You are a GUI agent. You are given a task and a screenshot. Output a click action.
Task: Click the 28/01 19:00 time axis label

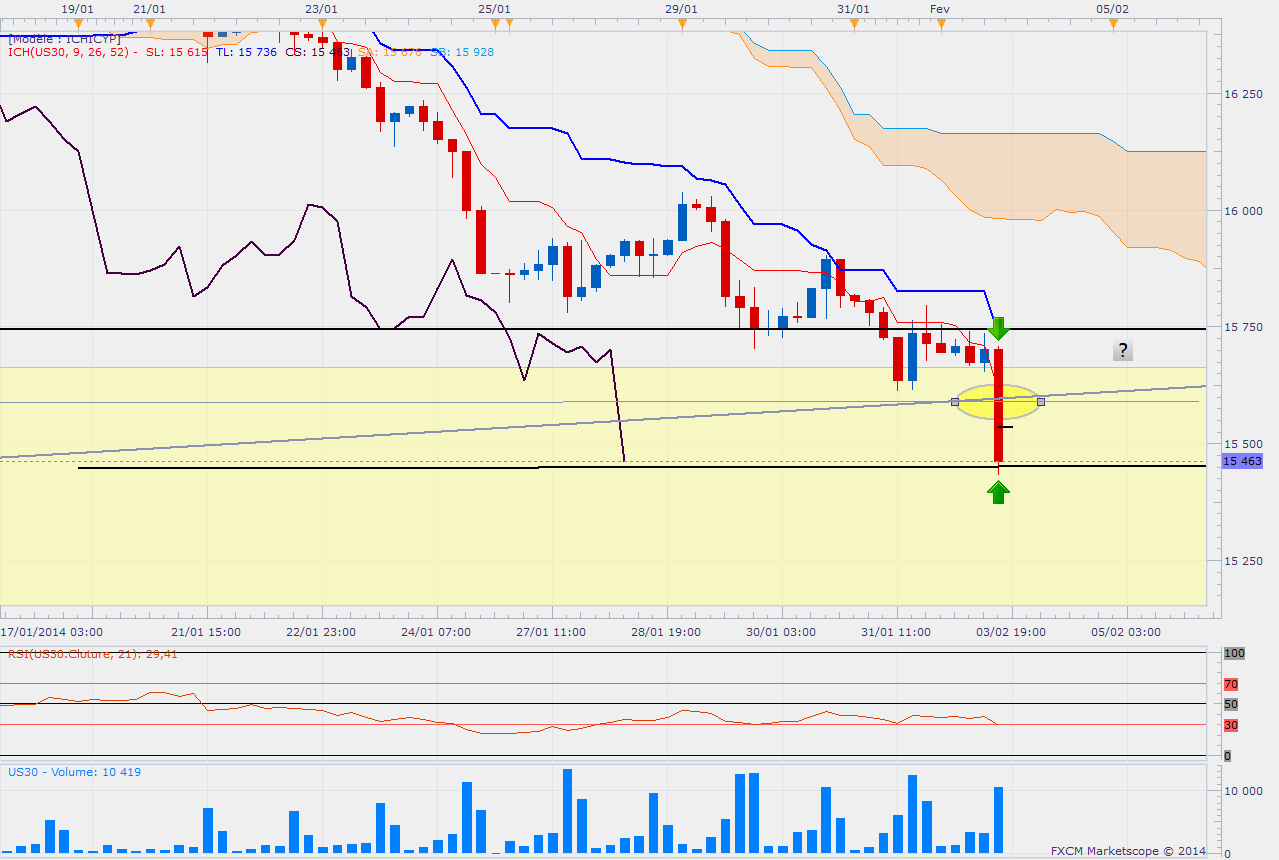point(666,632)
